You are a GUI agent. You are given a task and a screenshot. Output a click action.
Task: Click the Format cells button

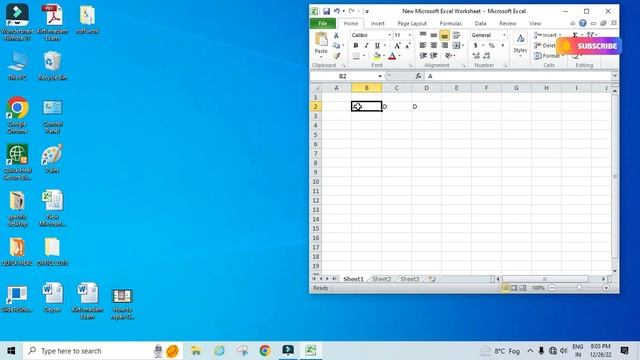pos(547,56)
